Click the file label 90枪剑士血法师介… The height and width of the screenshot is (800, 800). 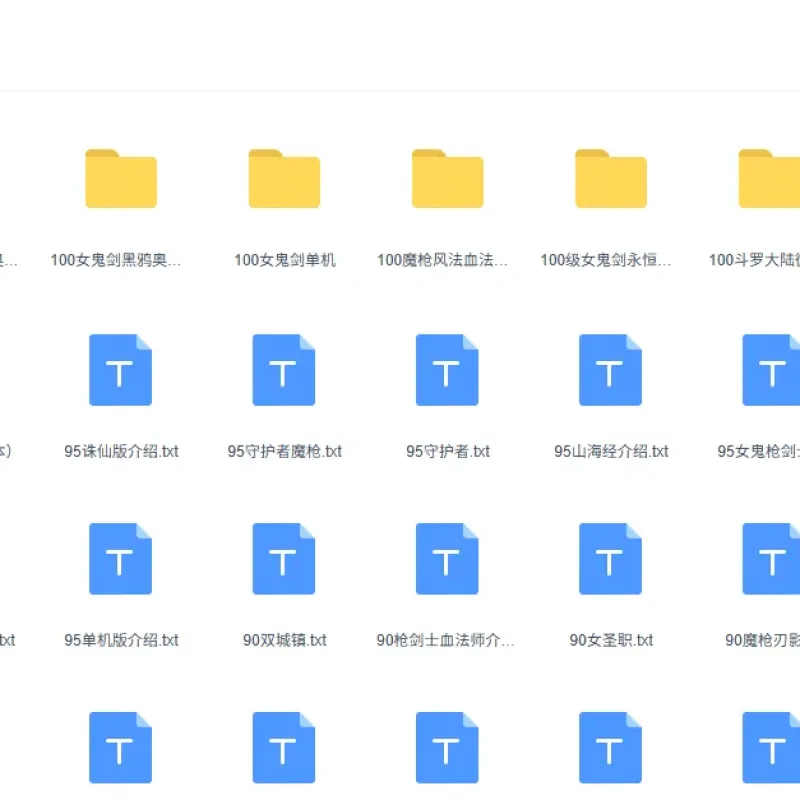click(445, 640)
